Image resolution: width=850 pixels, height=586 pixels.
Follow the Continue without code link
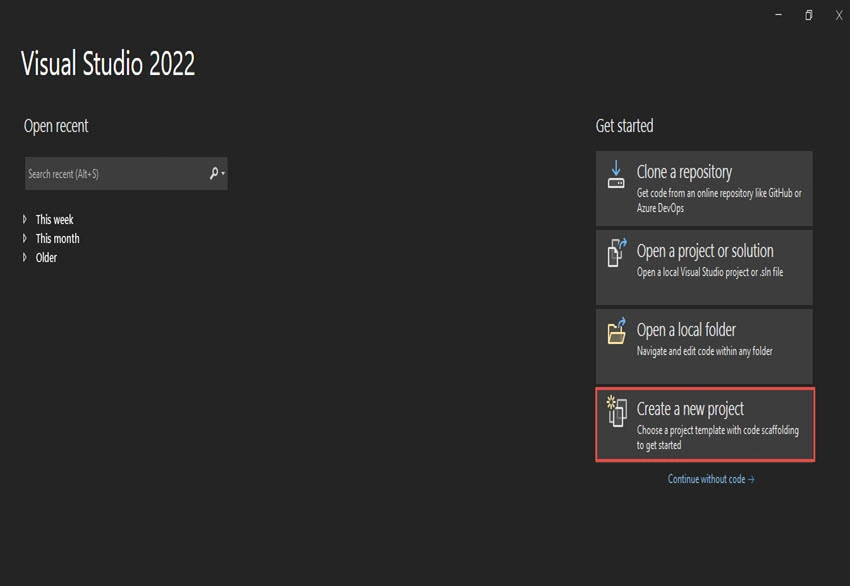tap(711, 479)
